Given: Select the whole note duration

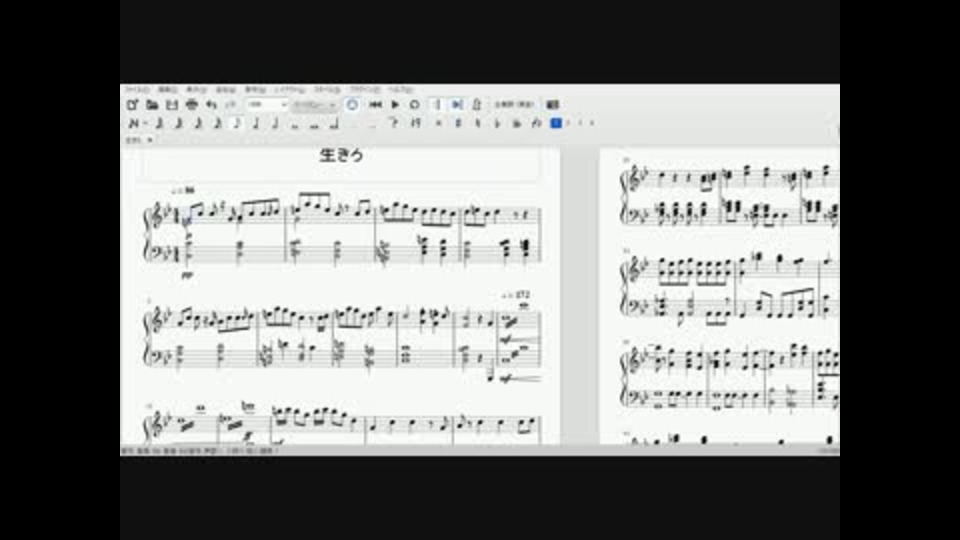Looking at the screenshot, I should pos(295,124).
